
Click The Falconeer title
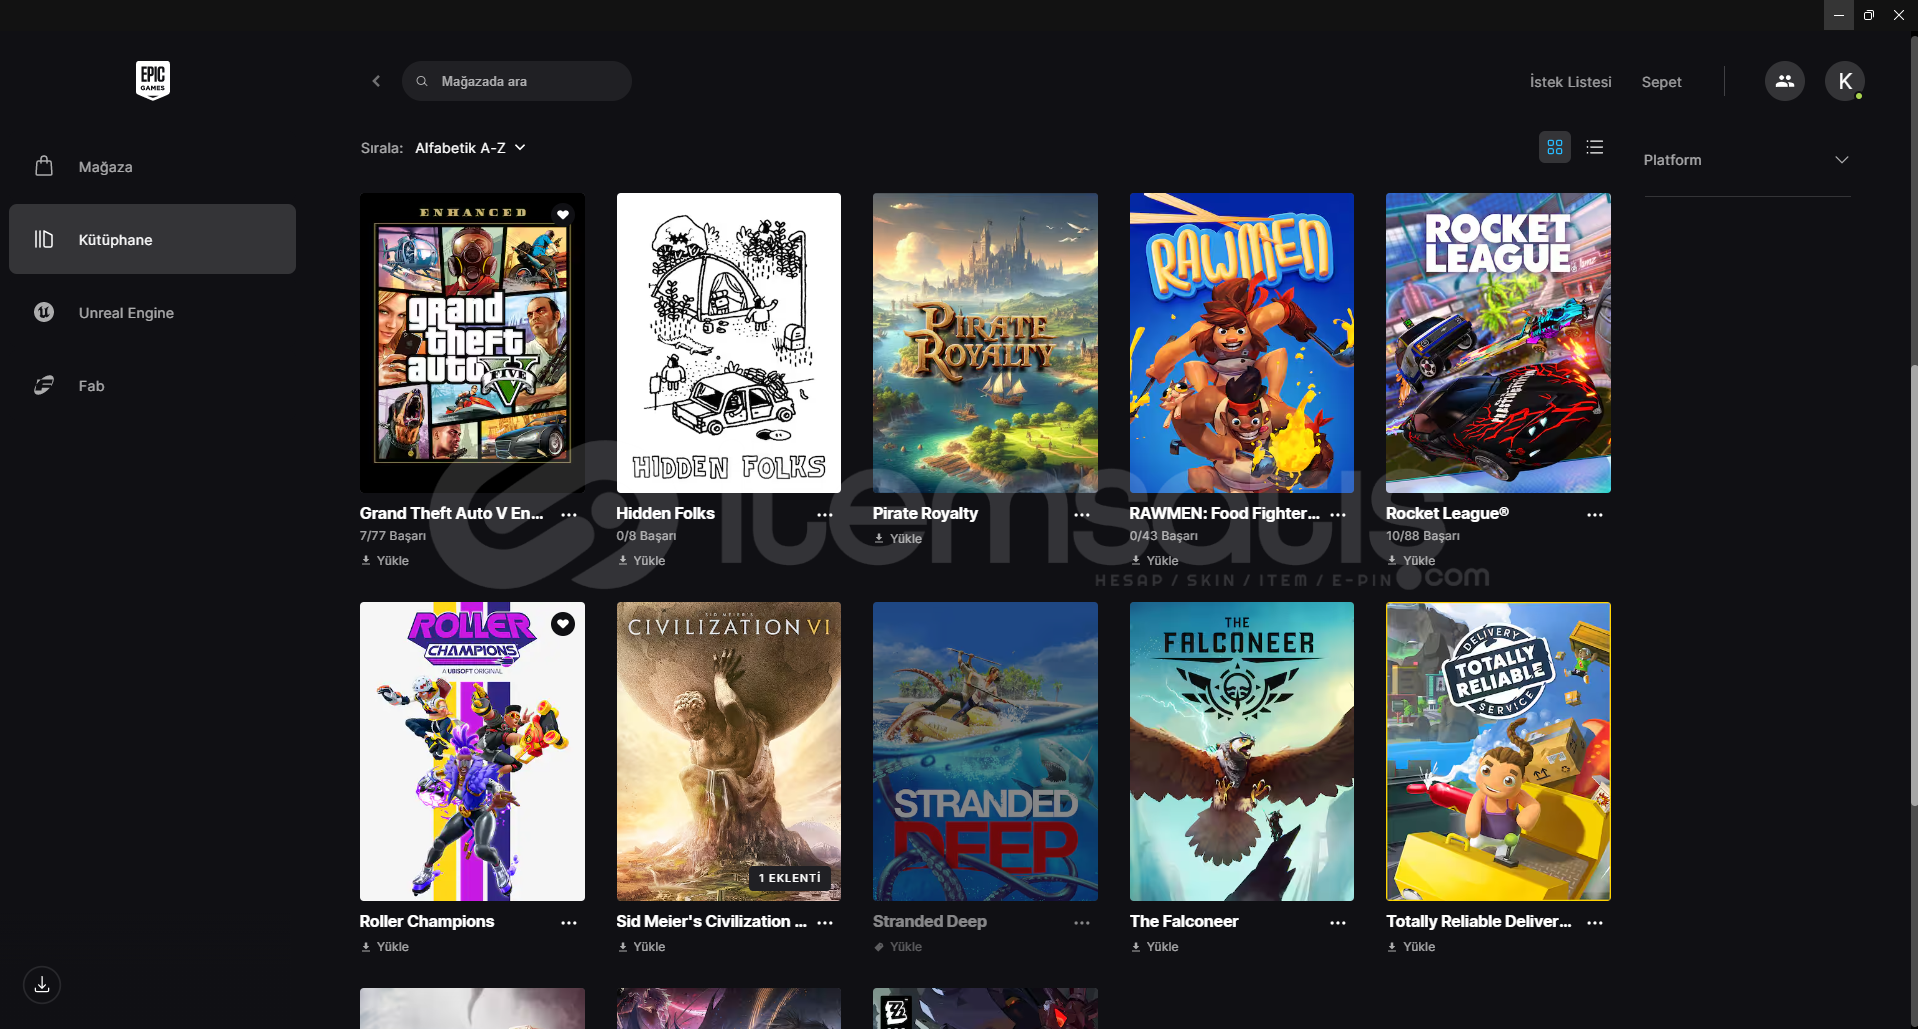[1184, 921]
